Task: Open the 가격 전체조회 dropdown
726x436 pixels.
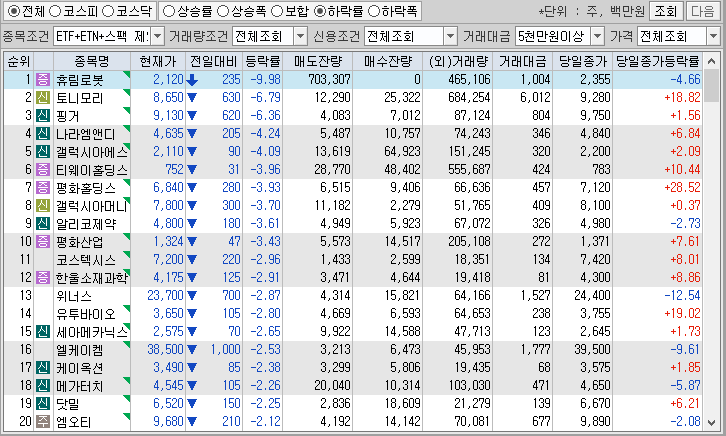Action: tap(713, 36)
